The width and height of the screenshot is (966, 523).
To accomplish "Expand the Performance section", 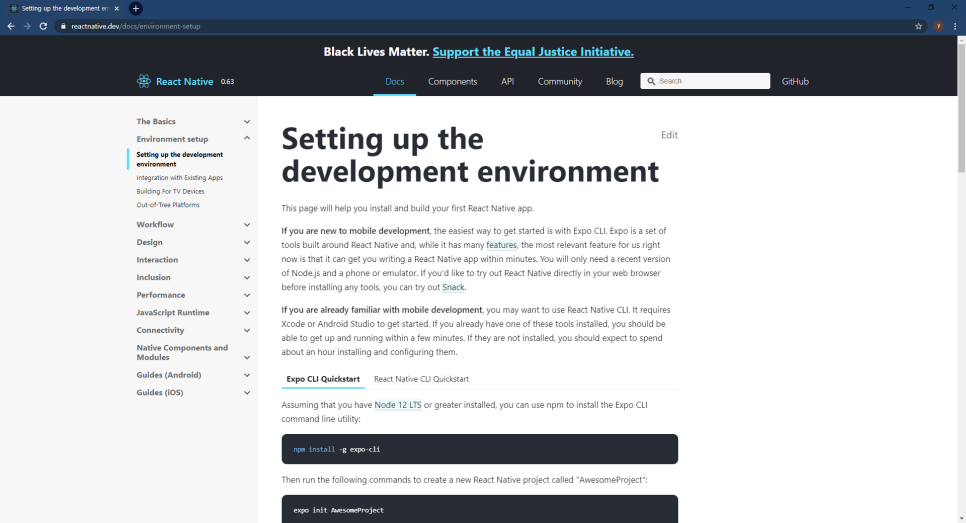I will click(x=193, y=295).
